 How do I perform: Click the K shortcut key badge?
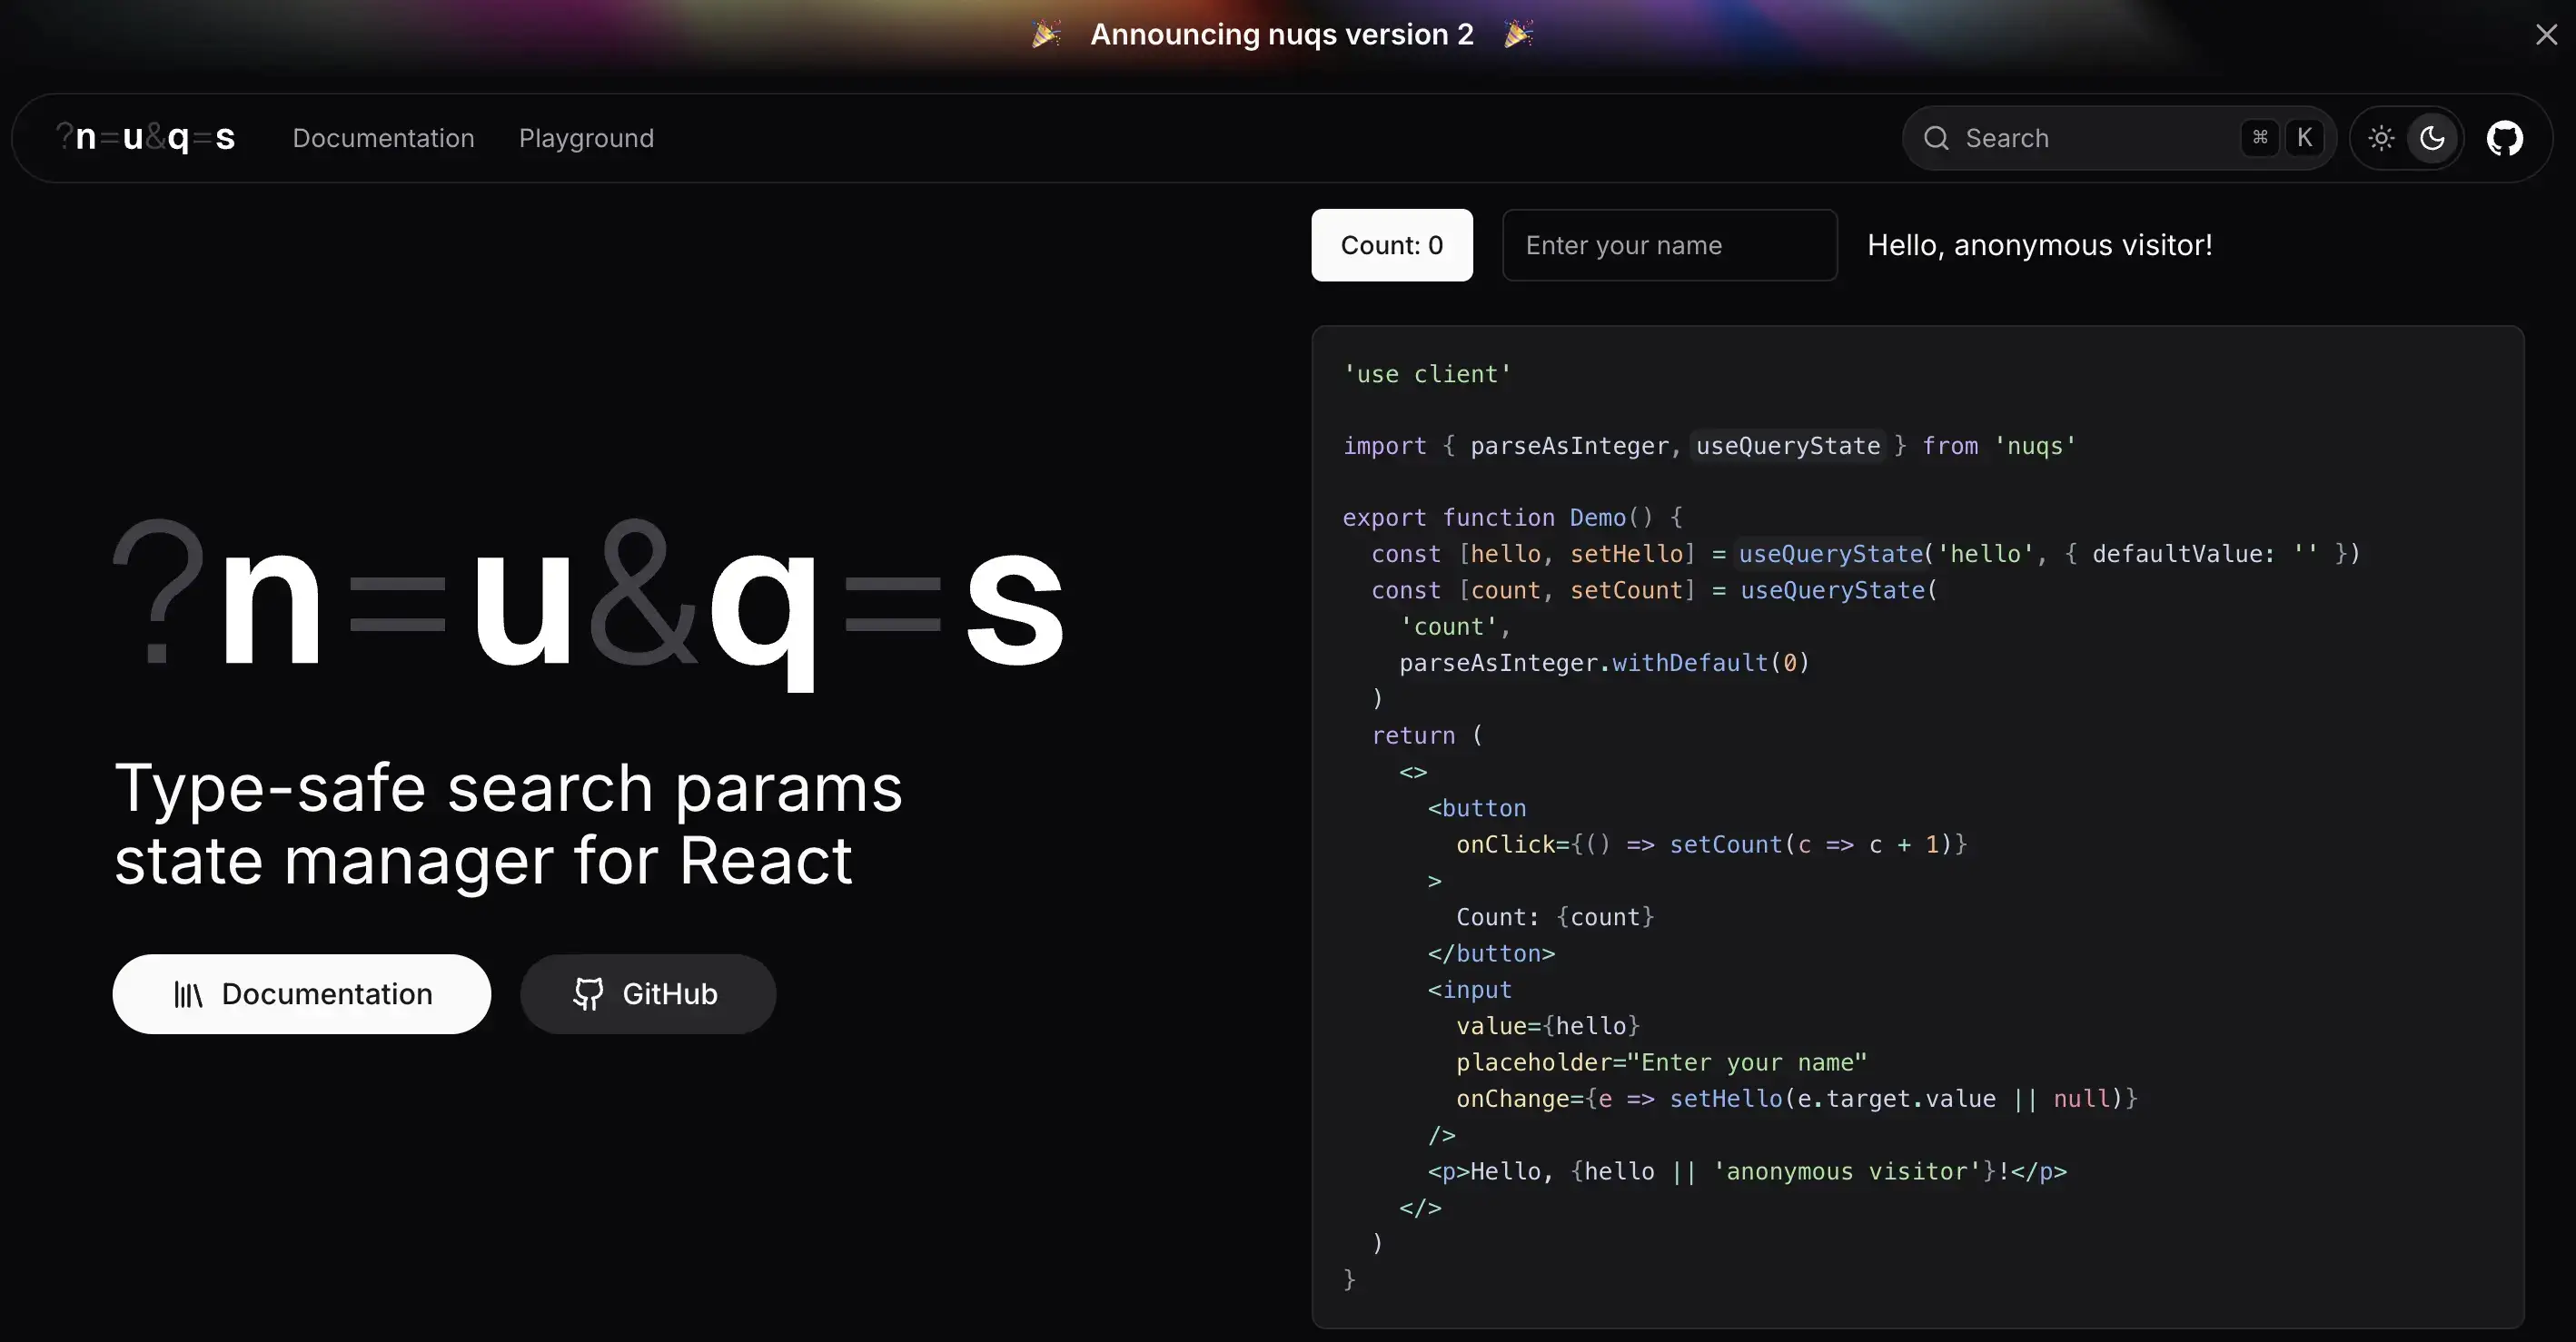[x=2304, y=138]
